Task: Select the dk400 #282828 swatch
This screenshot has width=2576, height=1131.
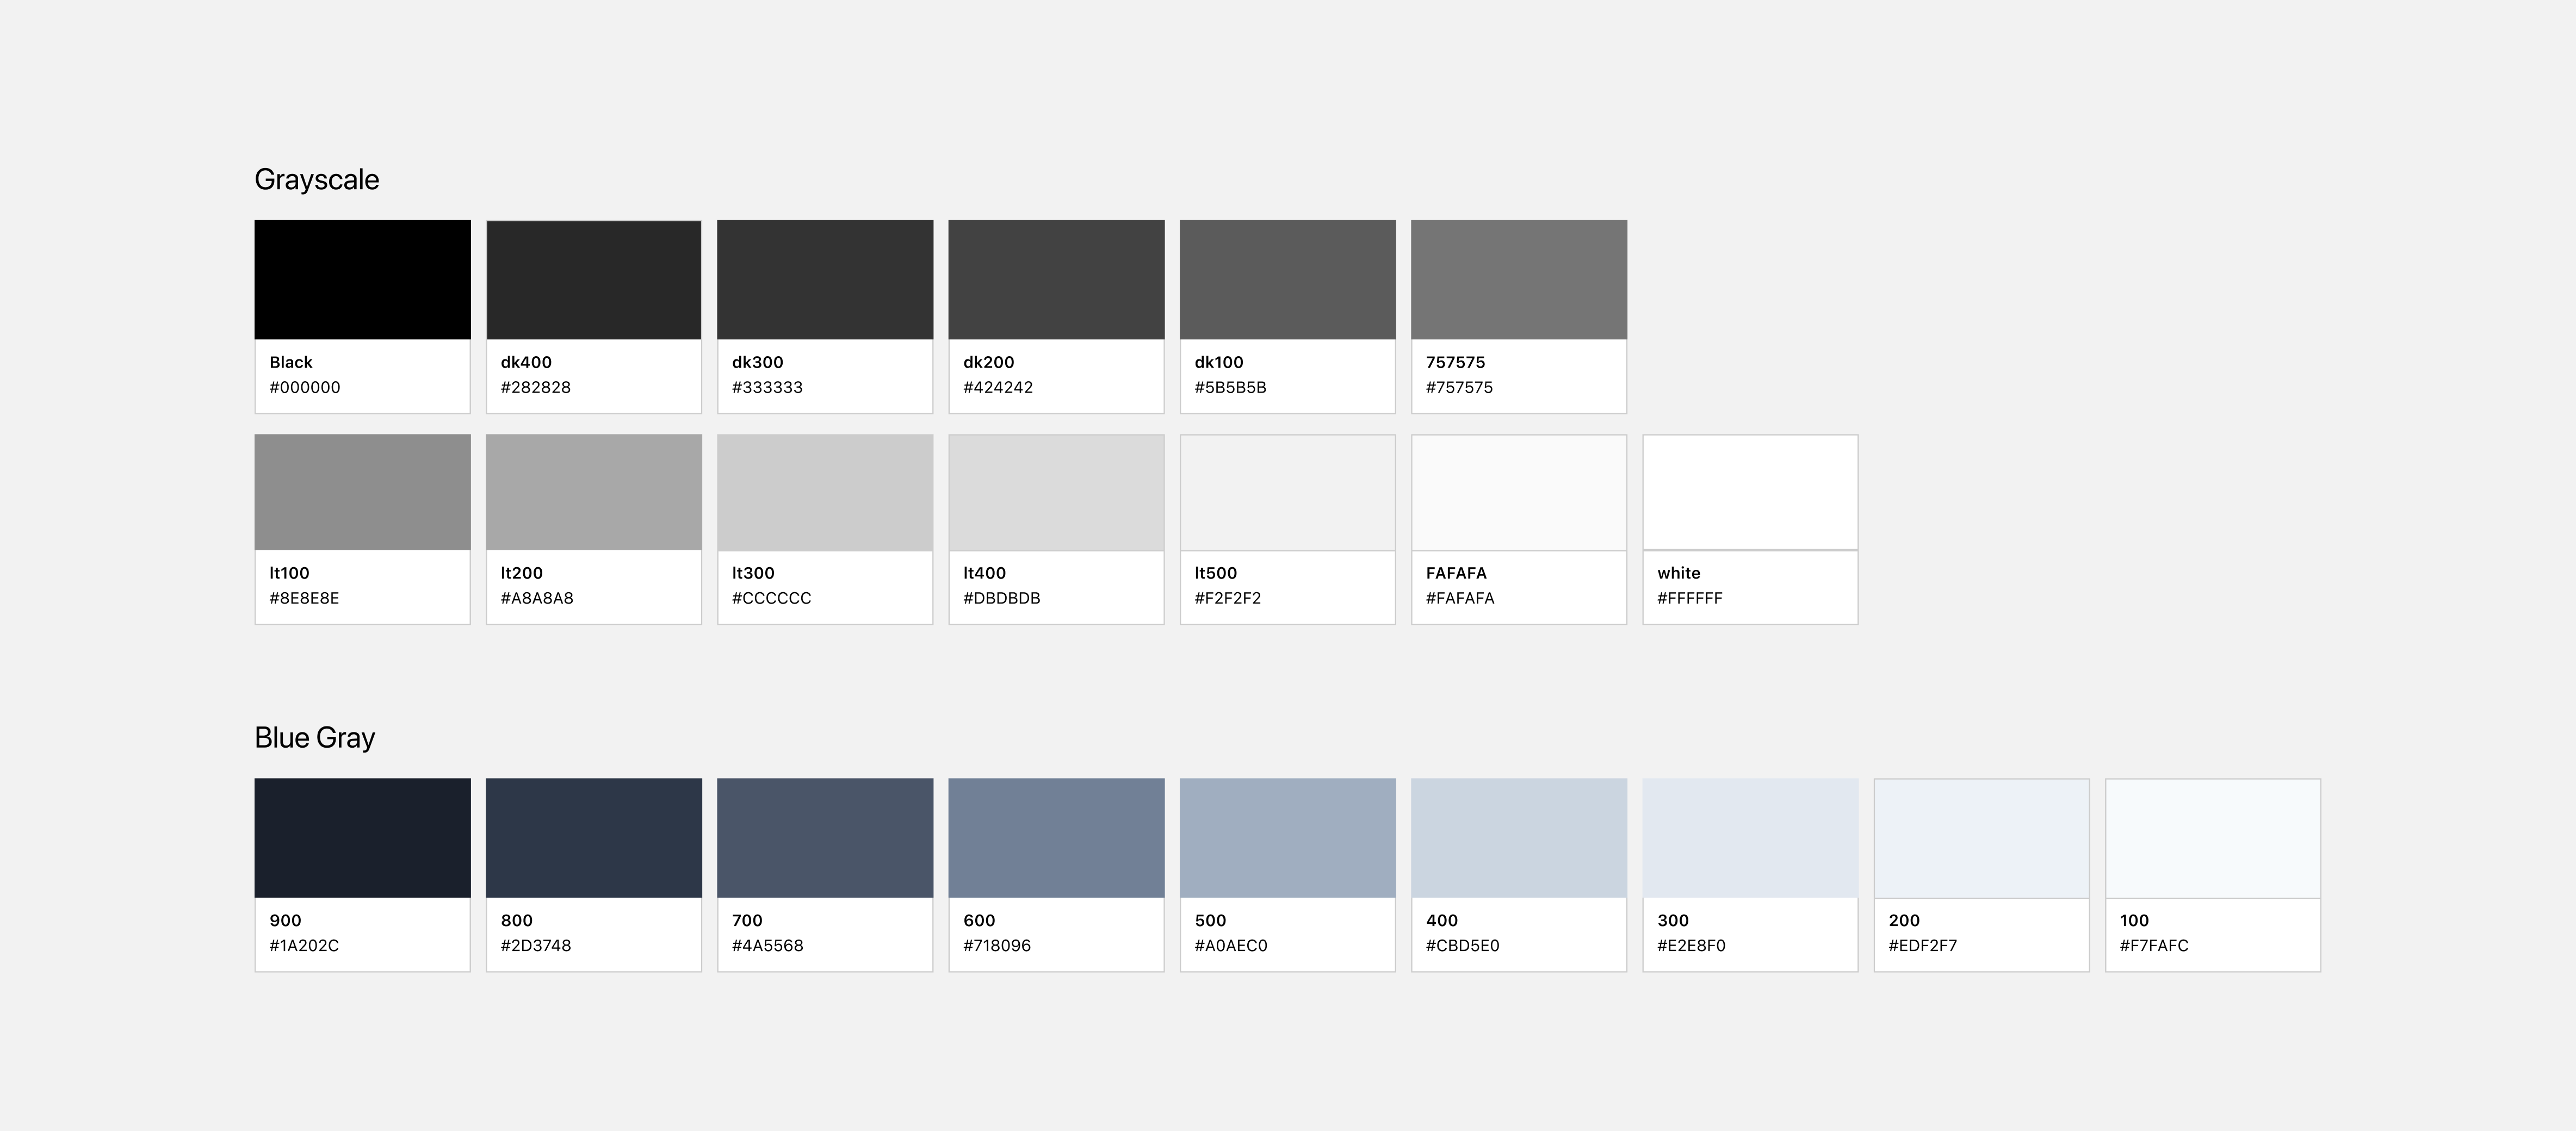Action: click(593, 280)
